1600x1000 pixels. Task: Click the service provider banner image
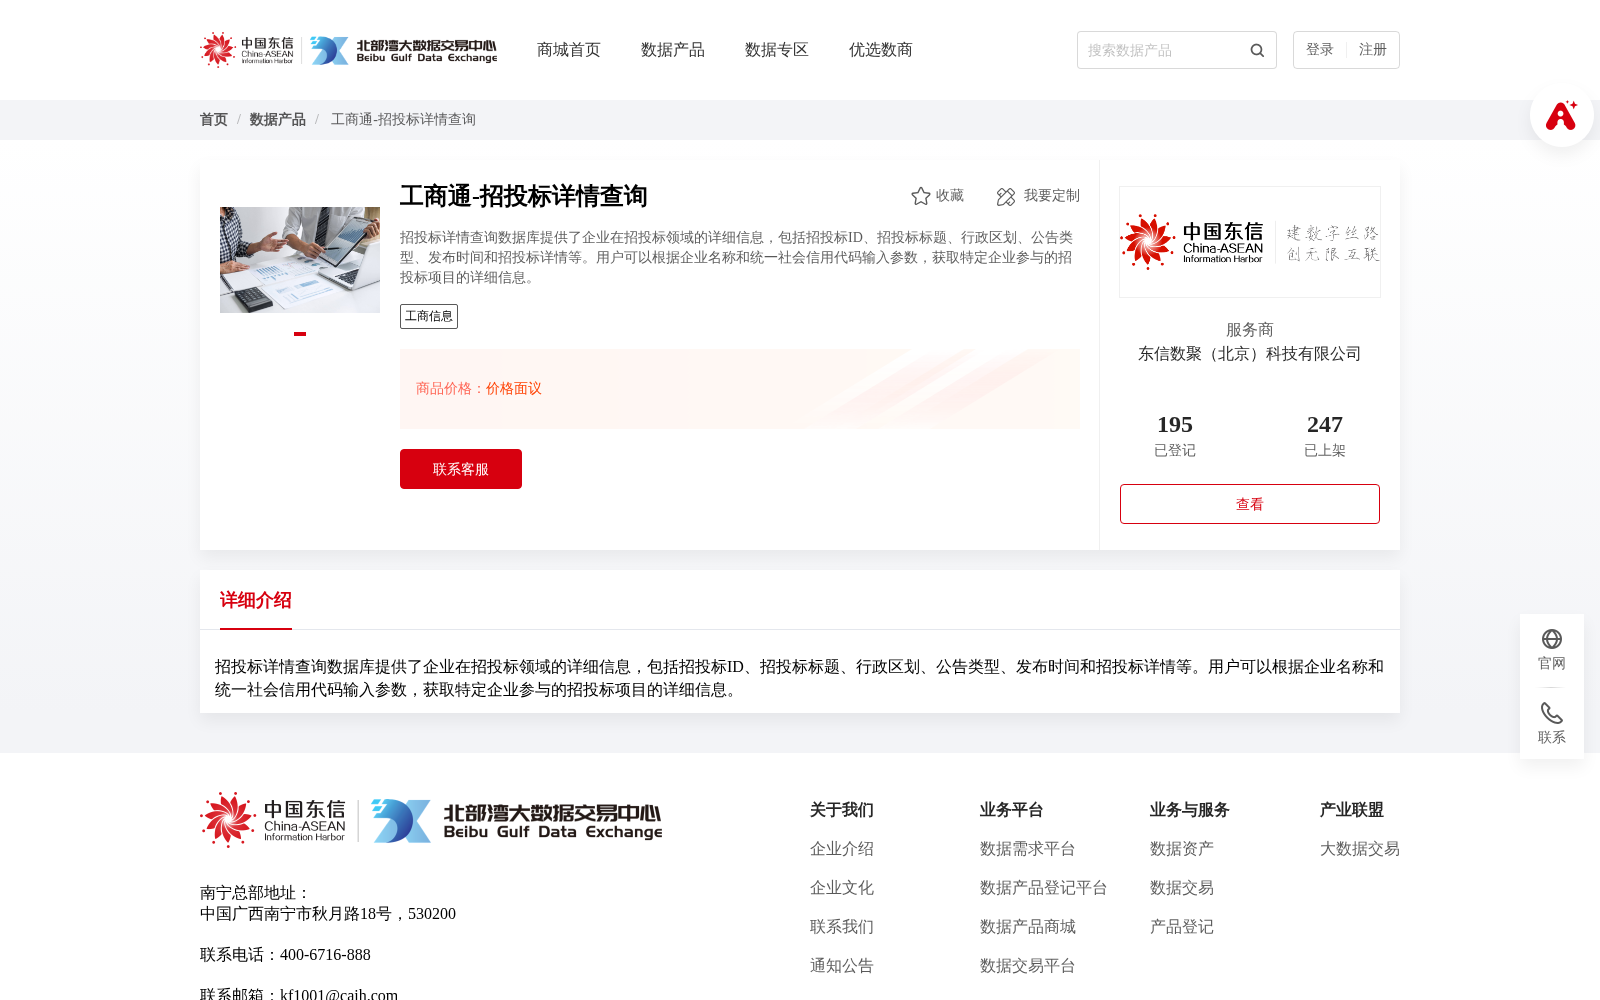pos(1250,242)
